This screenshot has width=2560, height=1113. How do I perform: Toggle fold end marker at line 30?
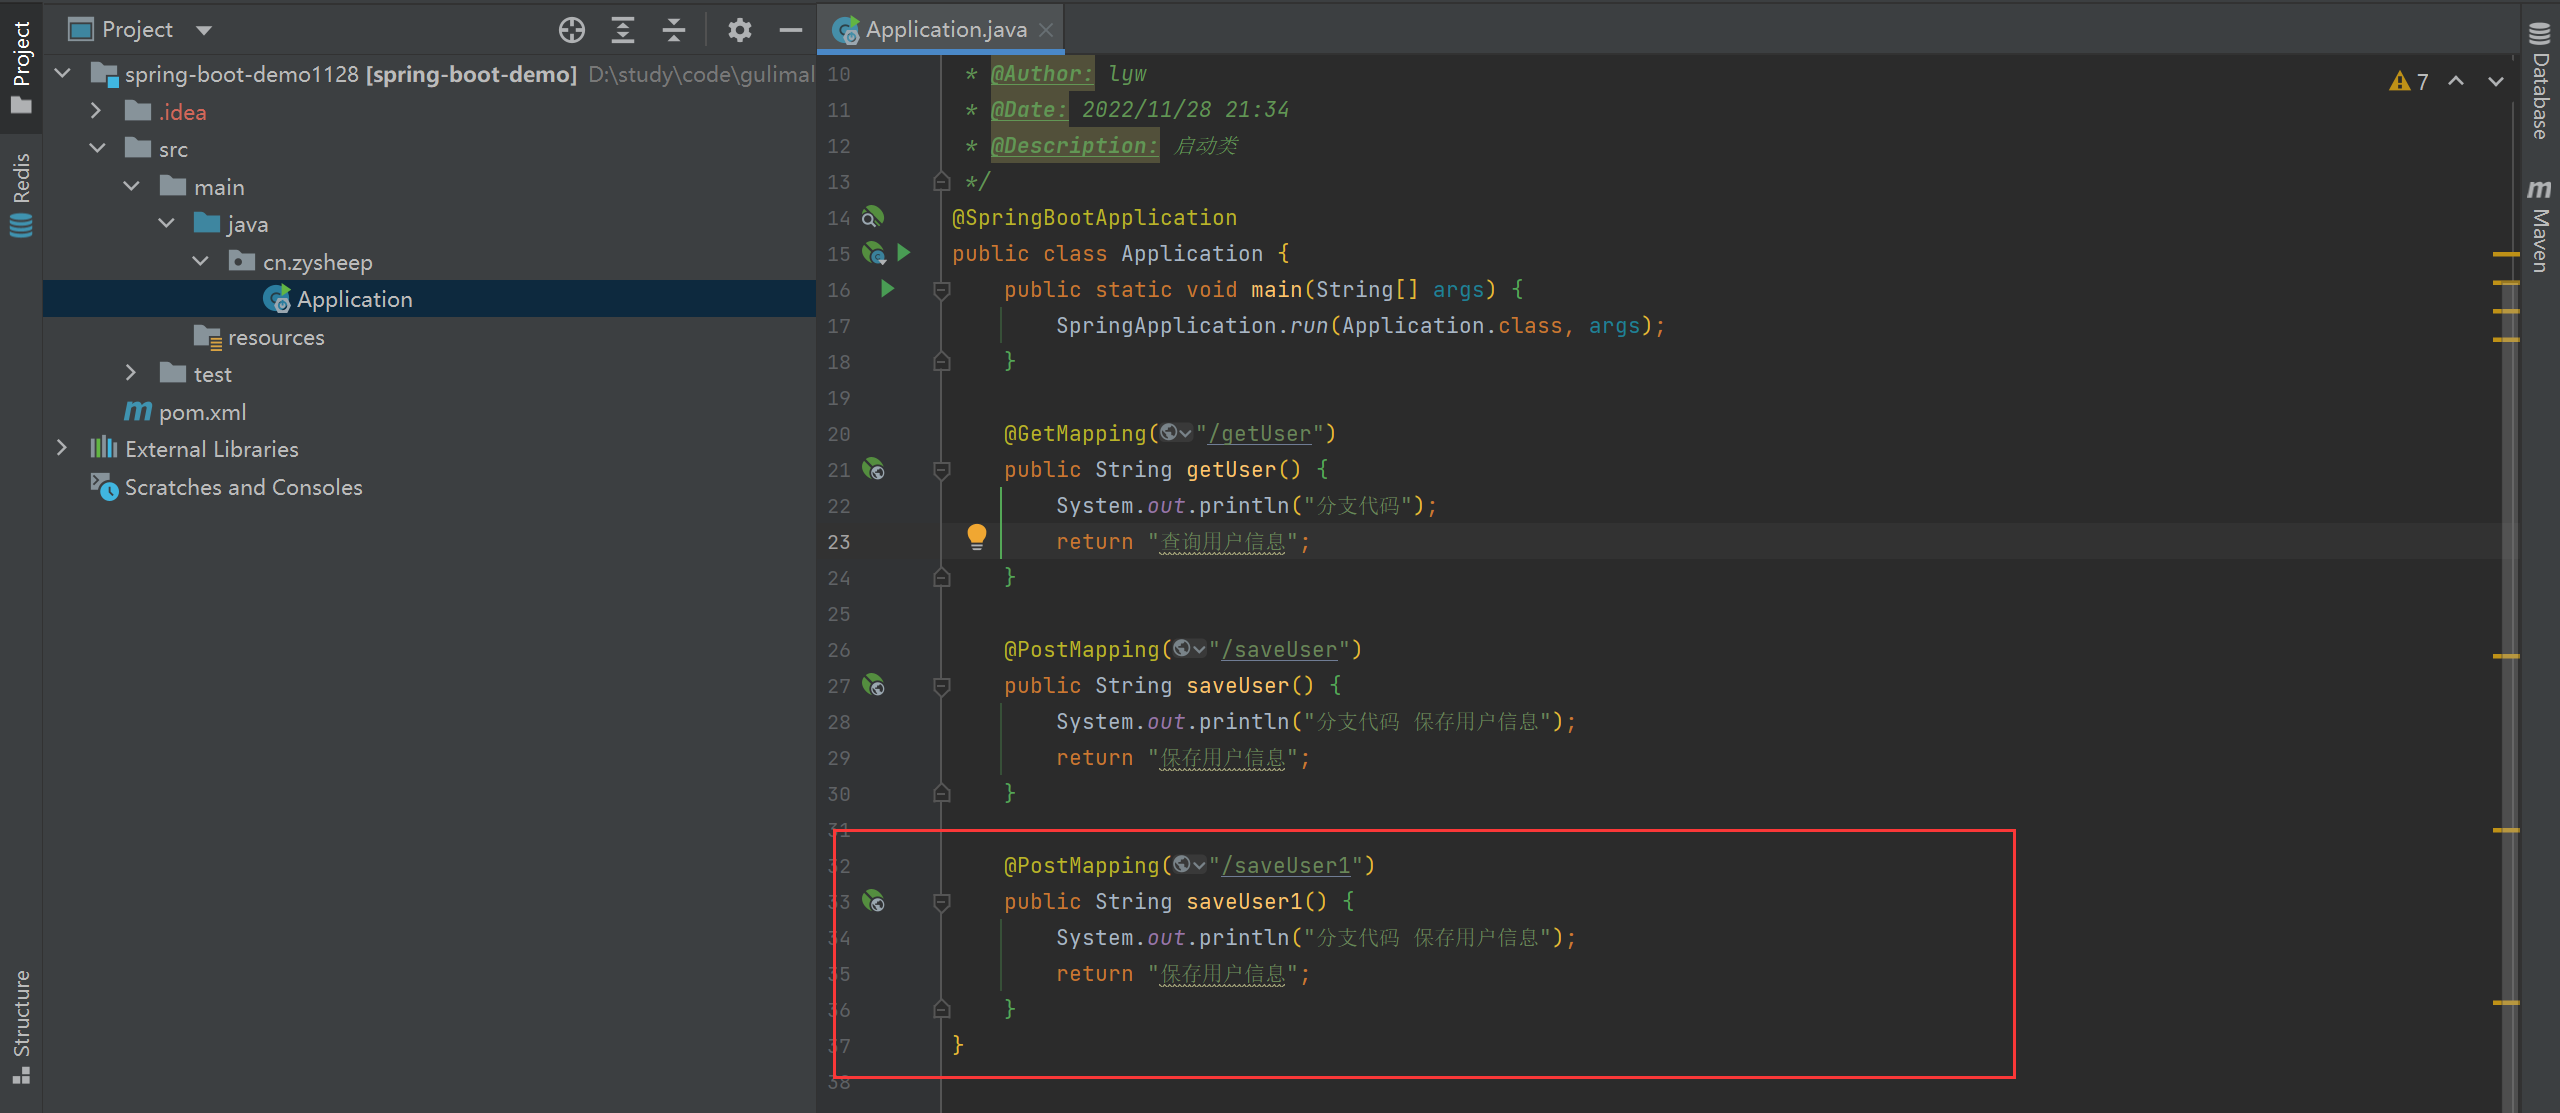(941, 793)
